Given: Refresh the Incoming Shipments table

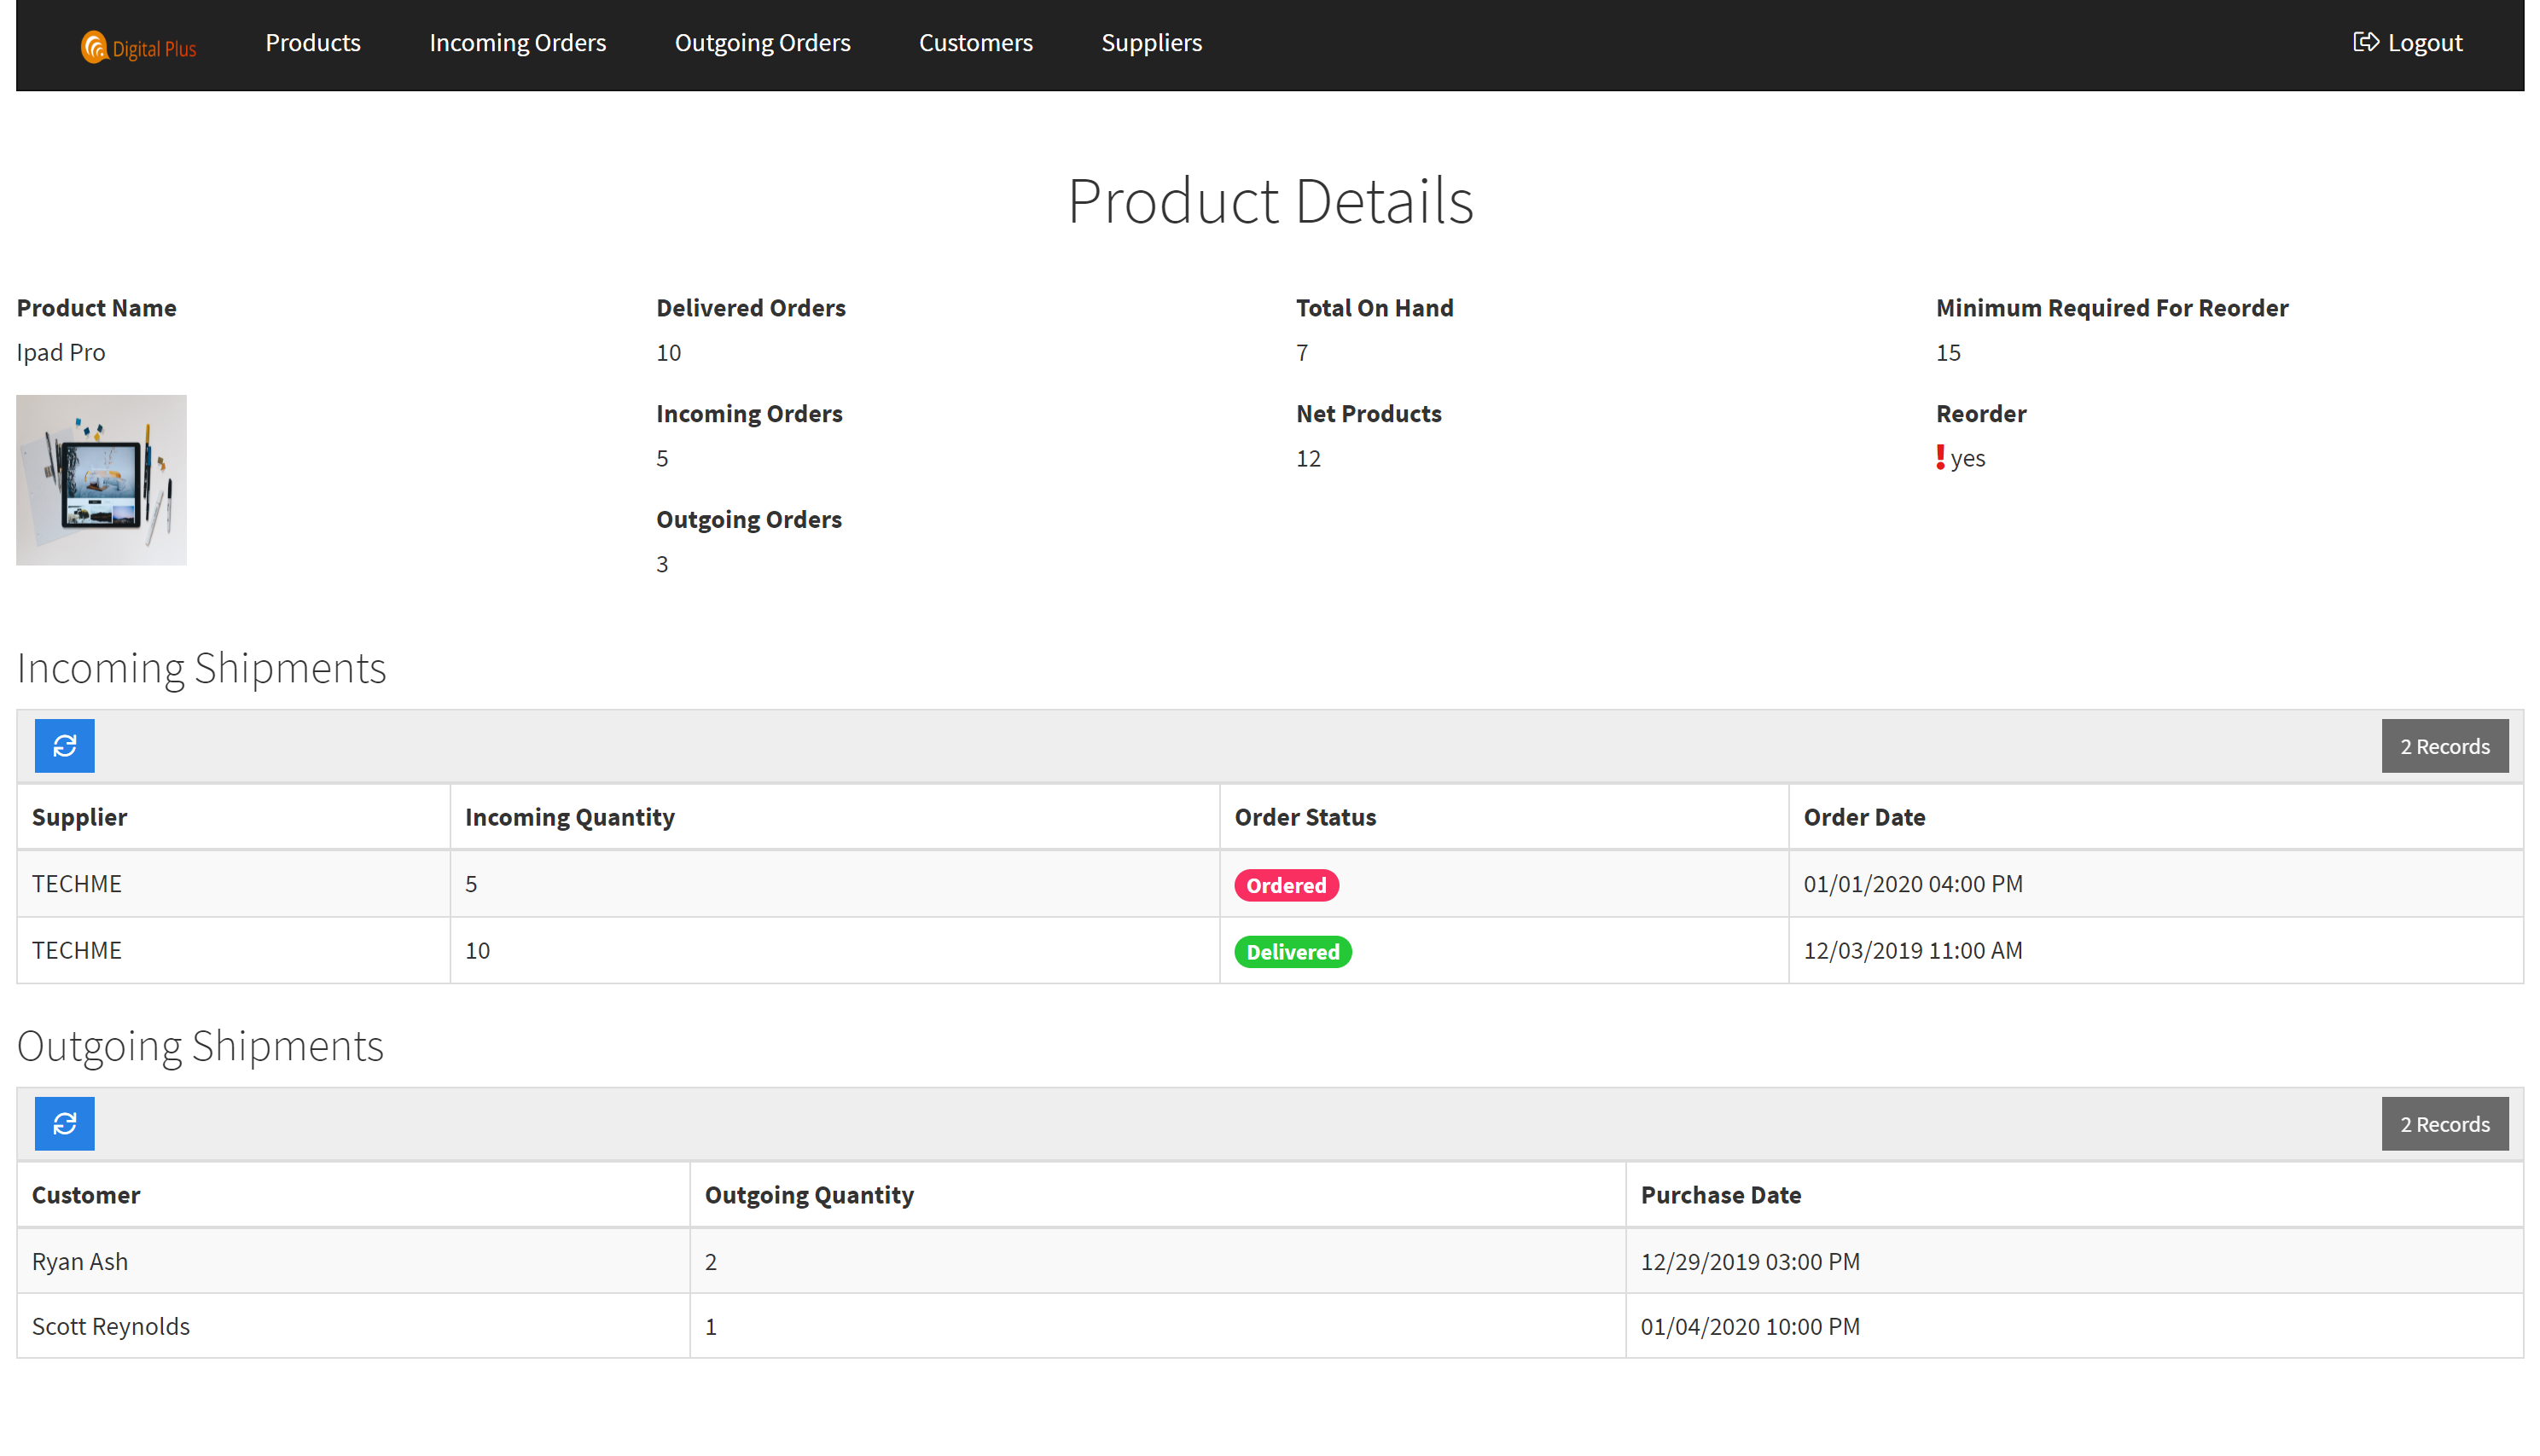Looking at the screenshot, I should (x=64, y=745).
